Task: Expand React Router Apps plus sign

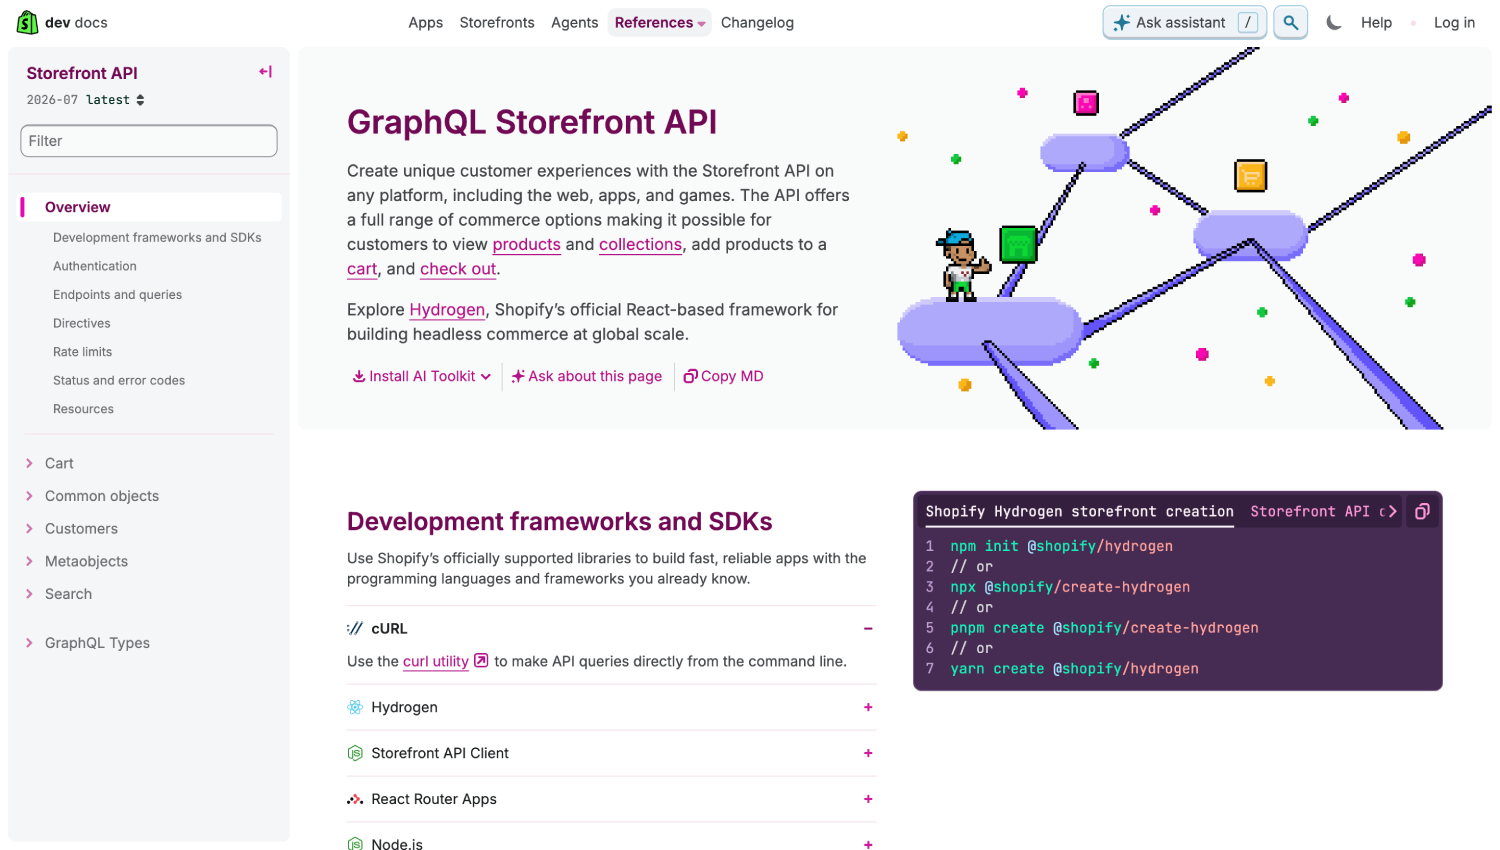Action: [x=868, y=799]
